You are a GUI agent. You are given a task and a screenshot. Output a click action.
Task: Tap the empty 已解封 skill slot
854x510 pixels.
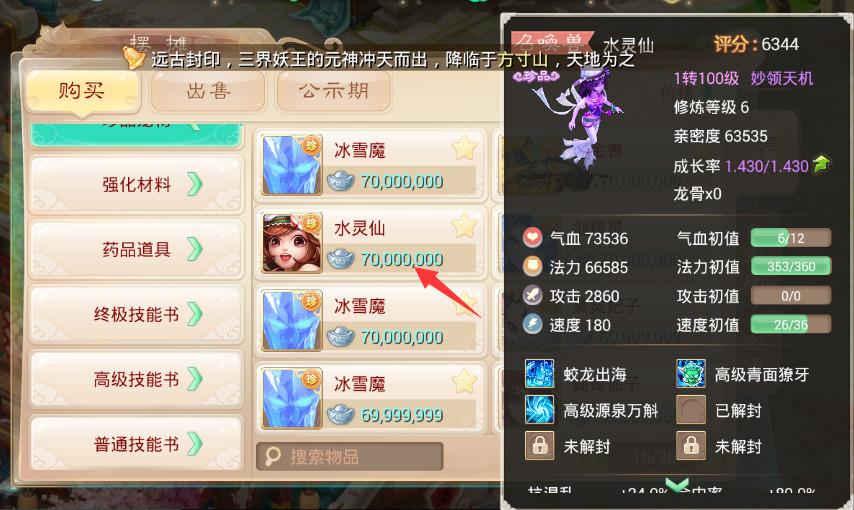(691, 410)
